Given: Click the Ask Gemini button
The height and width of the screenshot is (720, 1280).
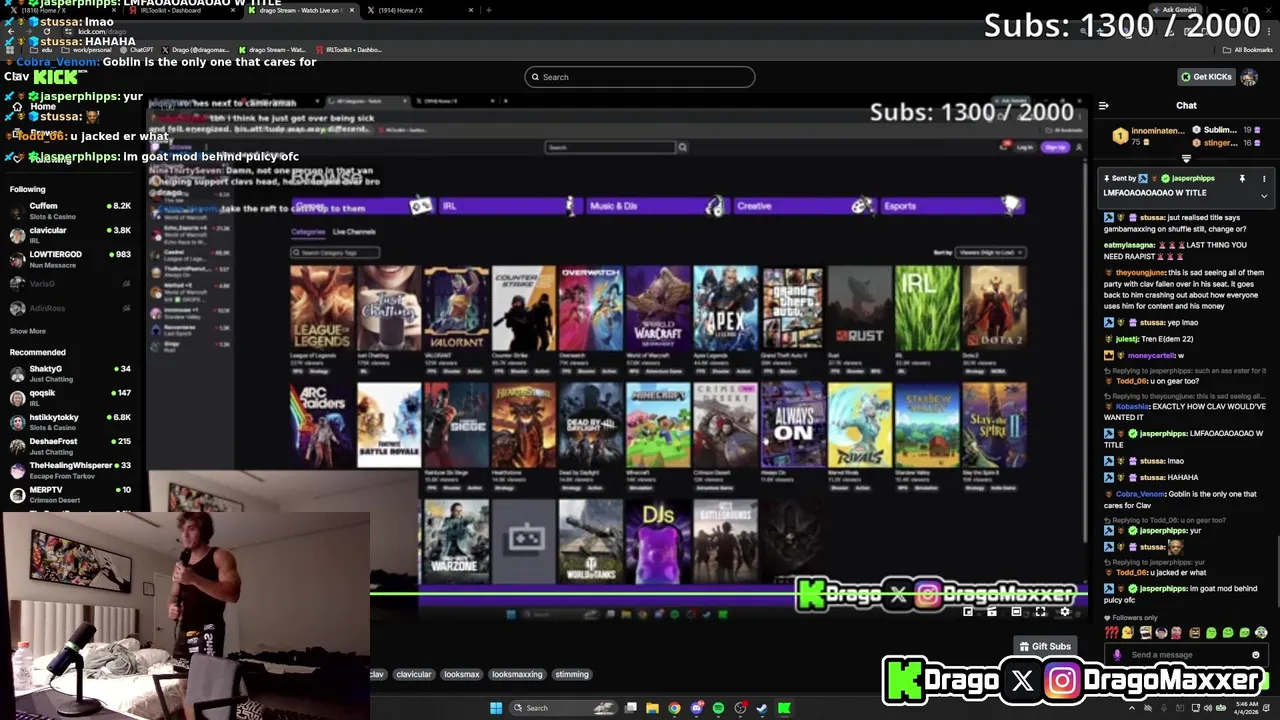Looking at the screenshot, I should click(1174, 9).
